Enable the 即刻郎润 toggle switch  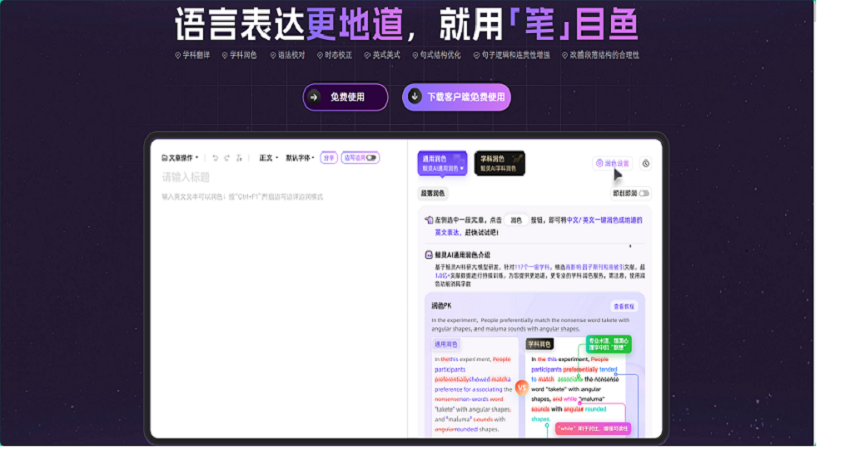(x=643, y=193)
